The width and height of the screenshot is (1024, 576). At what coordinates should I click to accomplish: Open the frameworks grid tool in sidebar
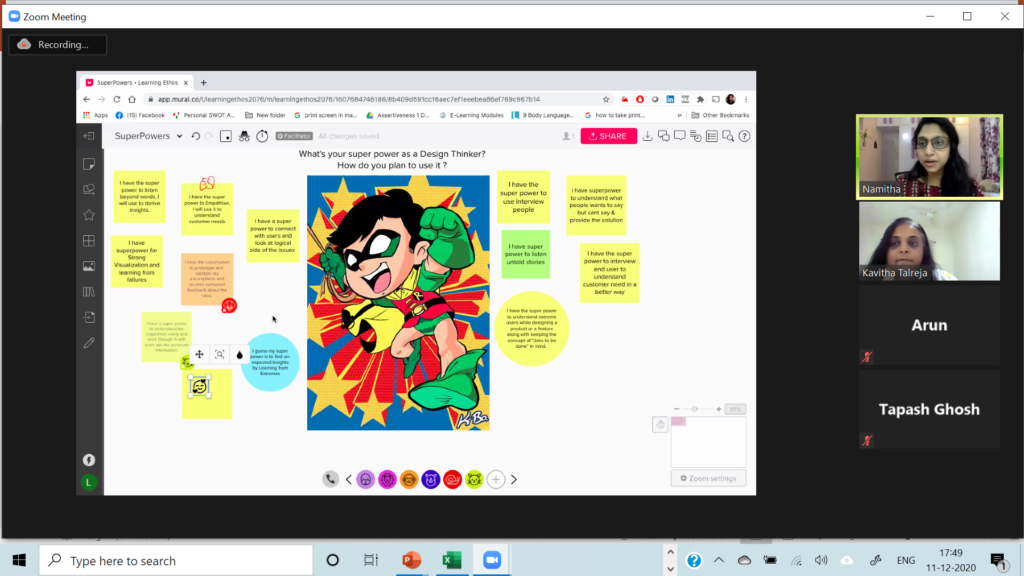point(89,241)
